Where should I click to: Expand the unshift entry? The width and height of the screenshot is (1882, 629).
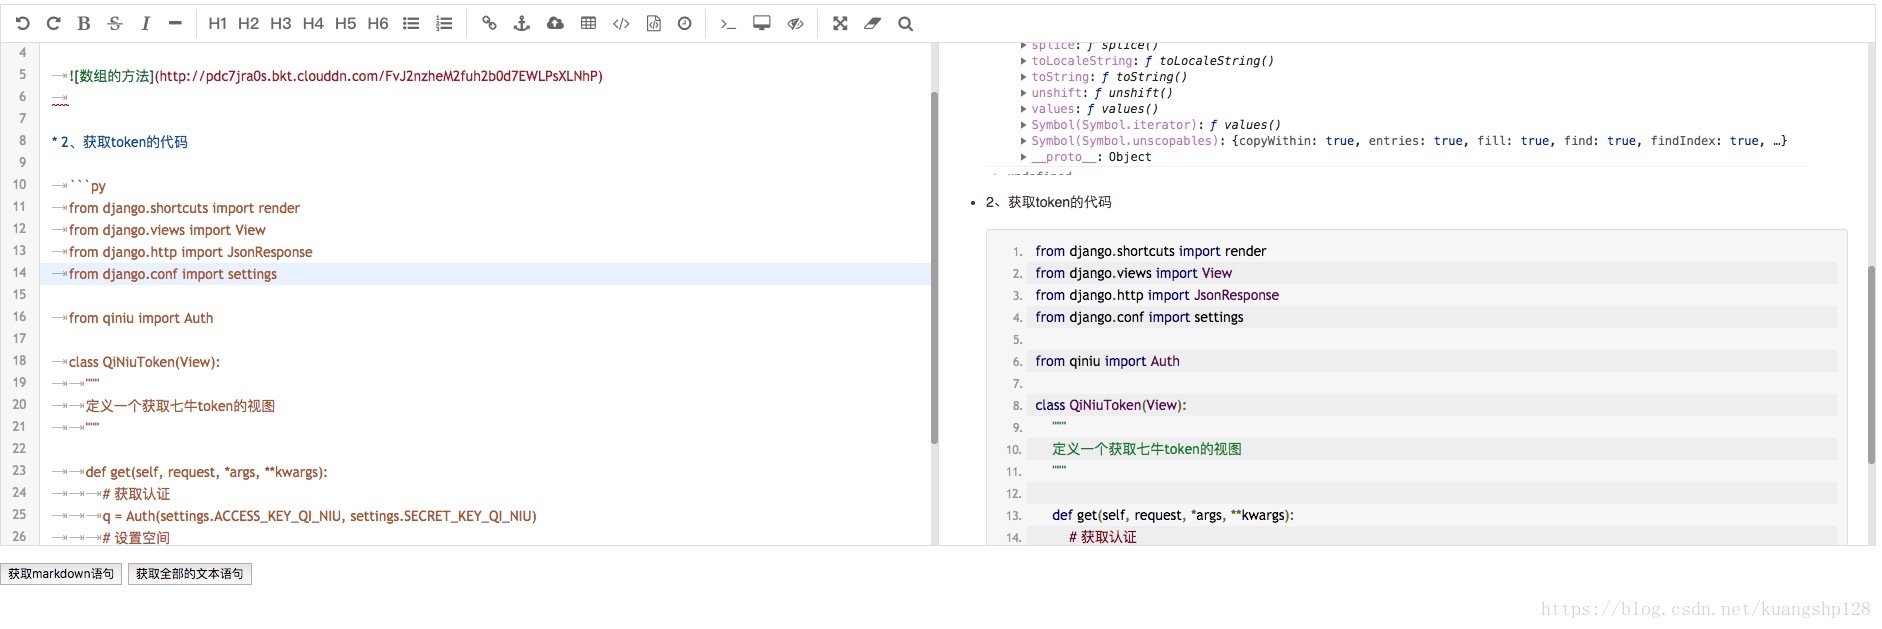pos(1023,93)
